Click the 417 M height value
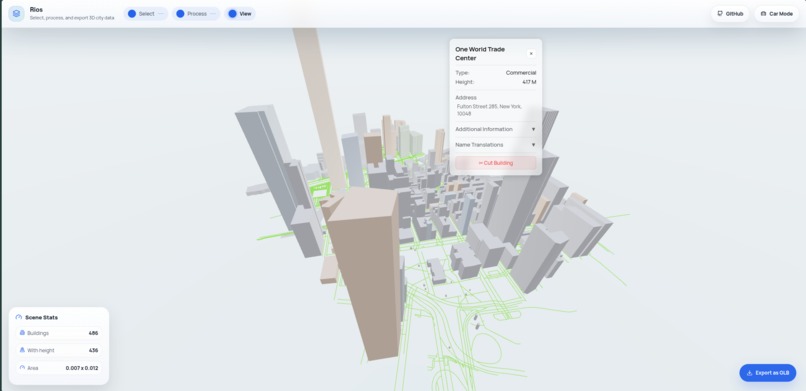Image resolution: width=806 pixels, height=391 pixels. tap(529, 82)
